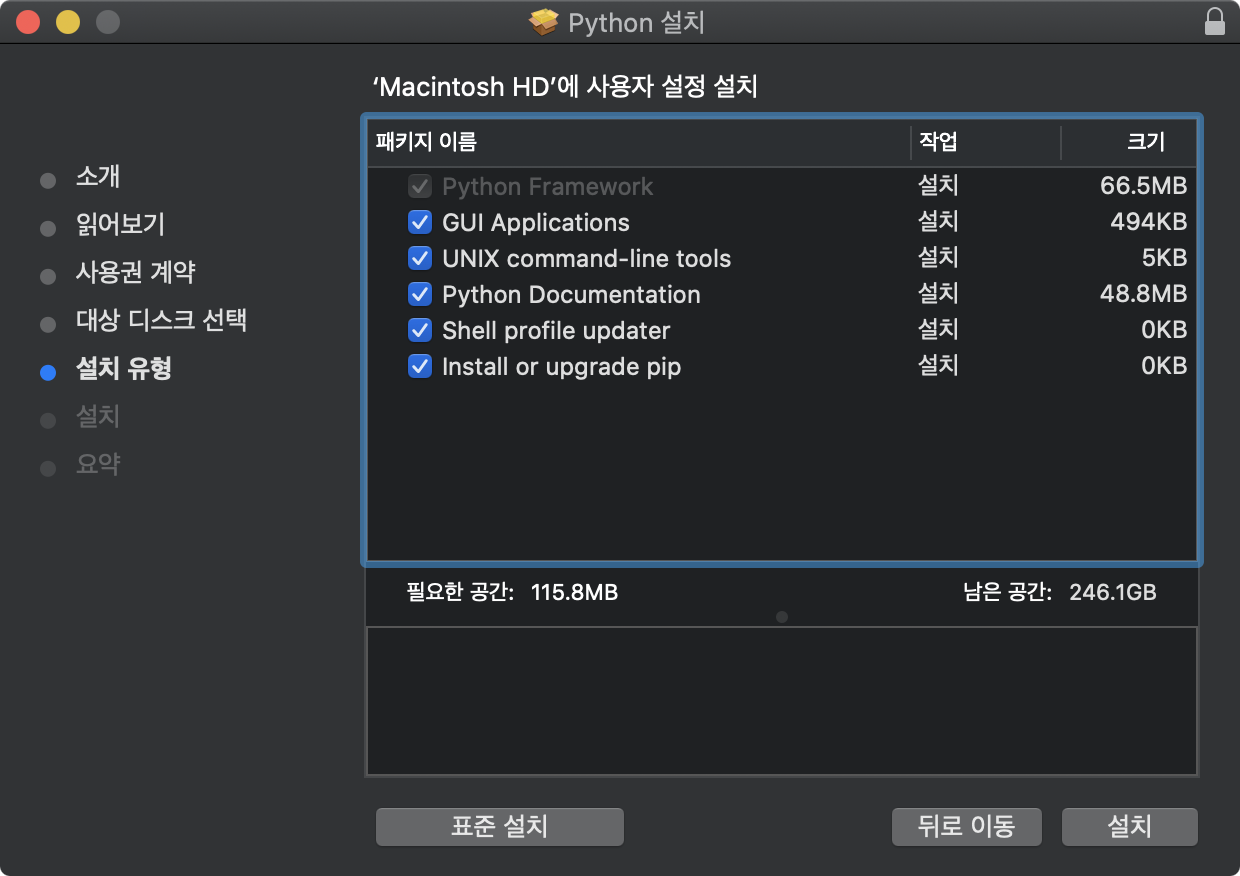Image resolution: width=1240 pixels, height=876 pixels.
Task: Click the disabled Python Framework checkbox
Action: (x=420, y=186)
